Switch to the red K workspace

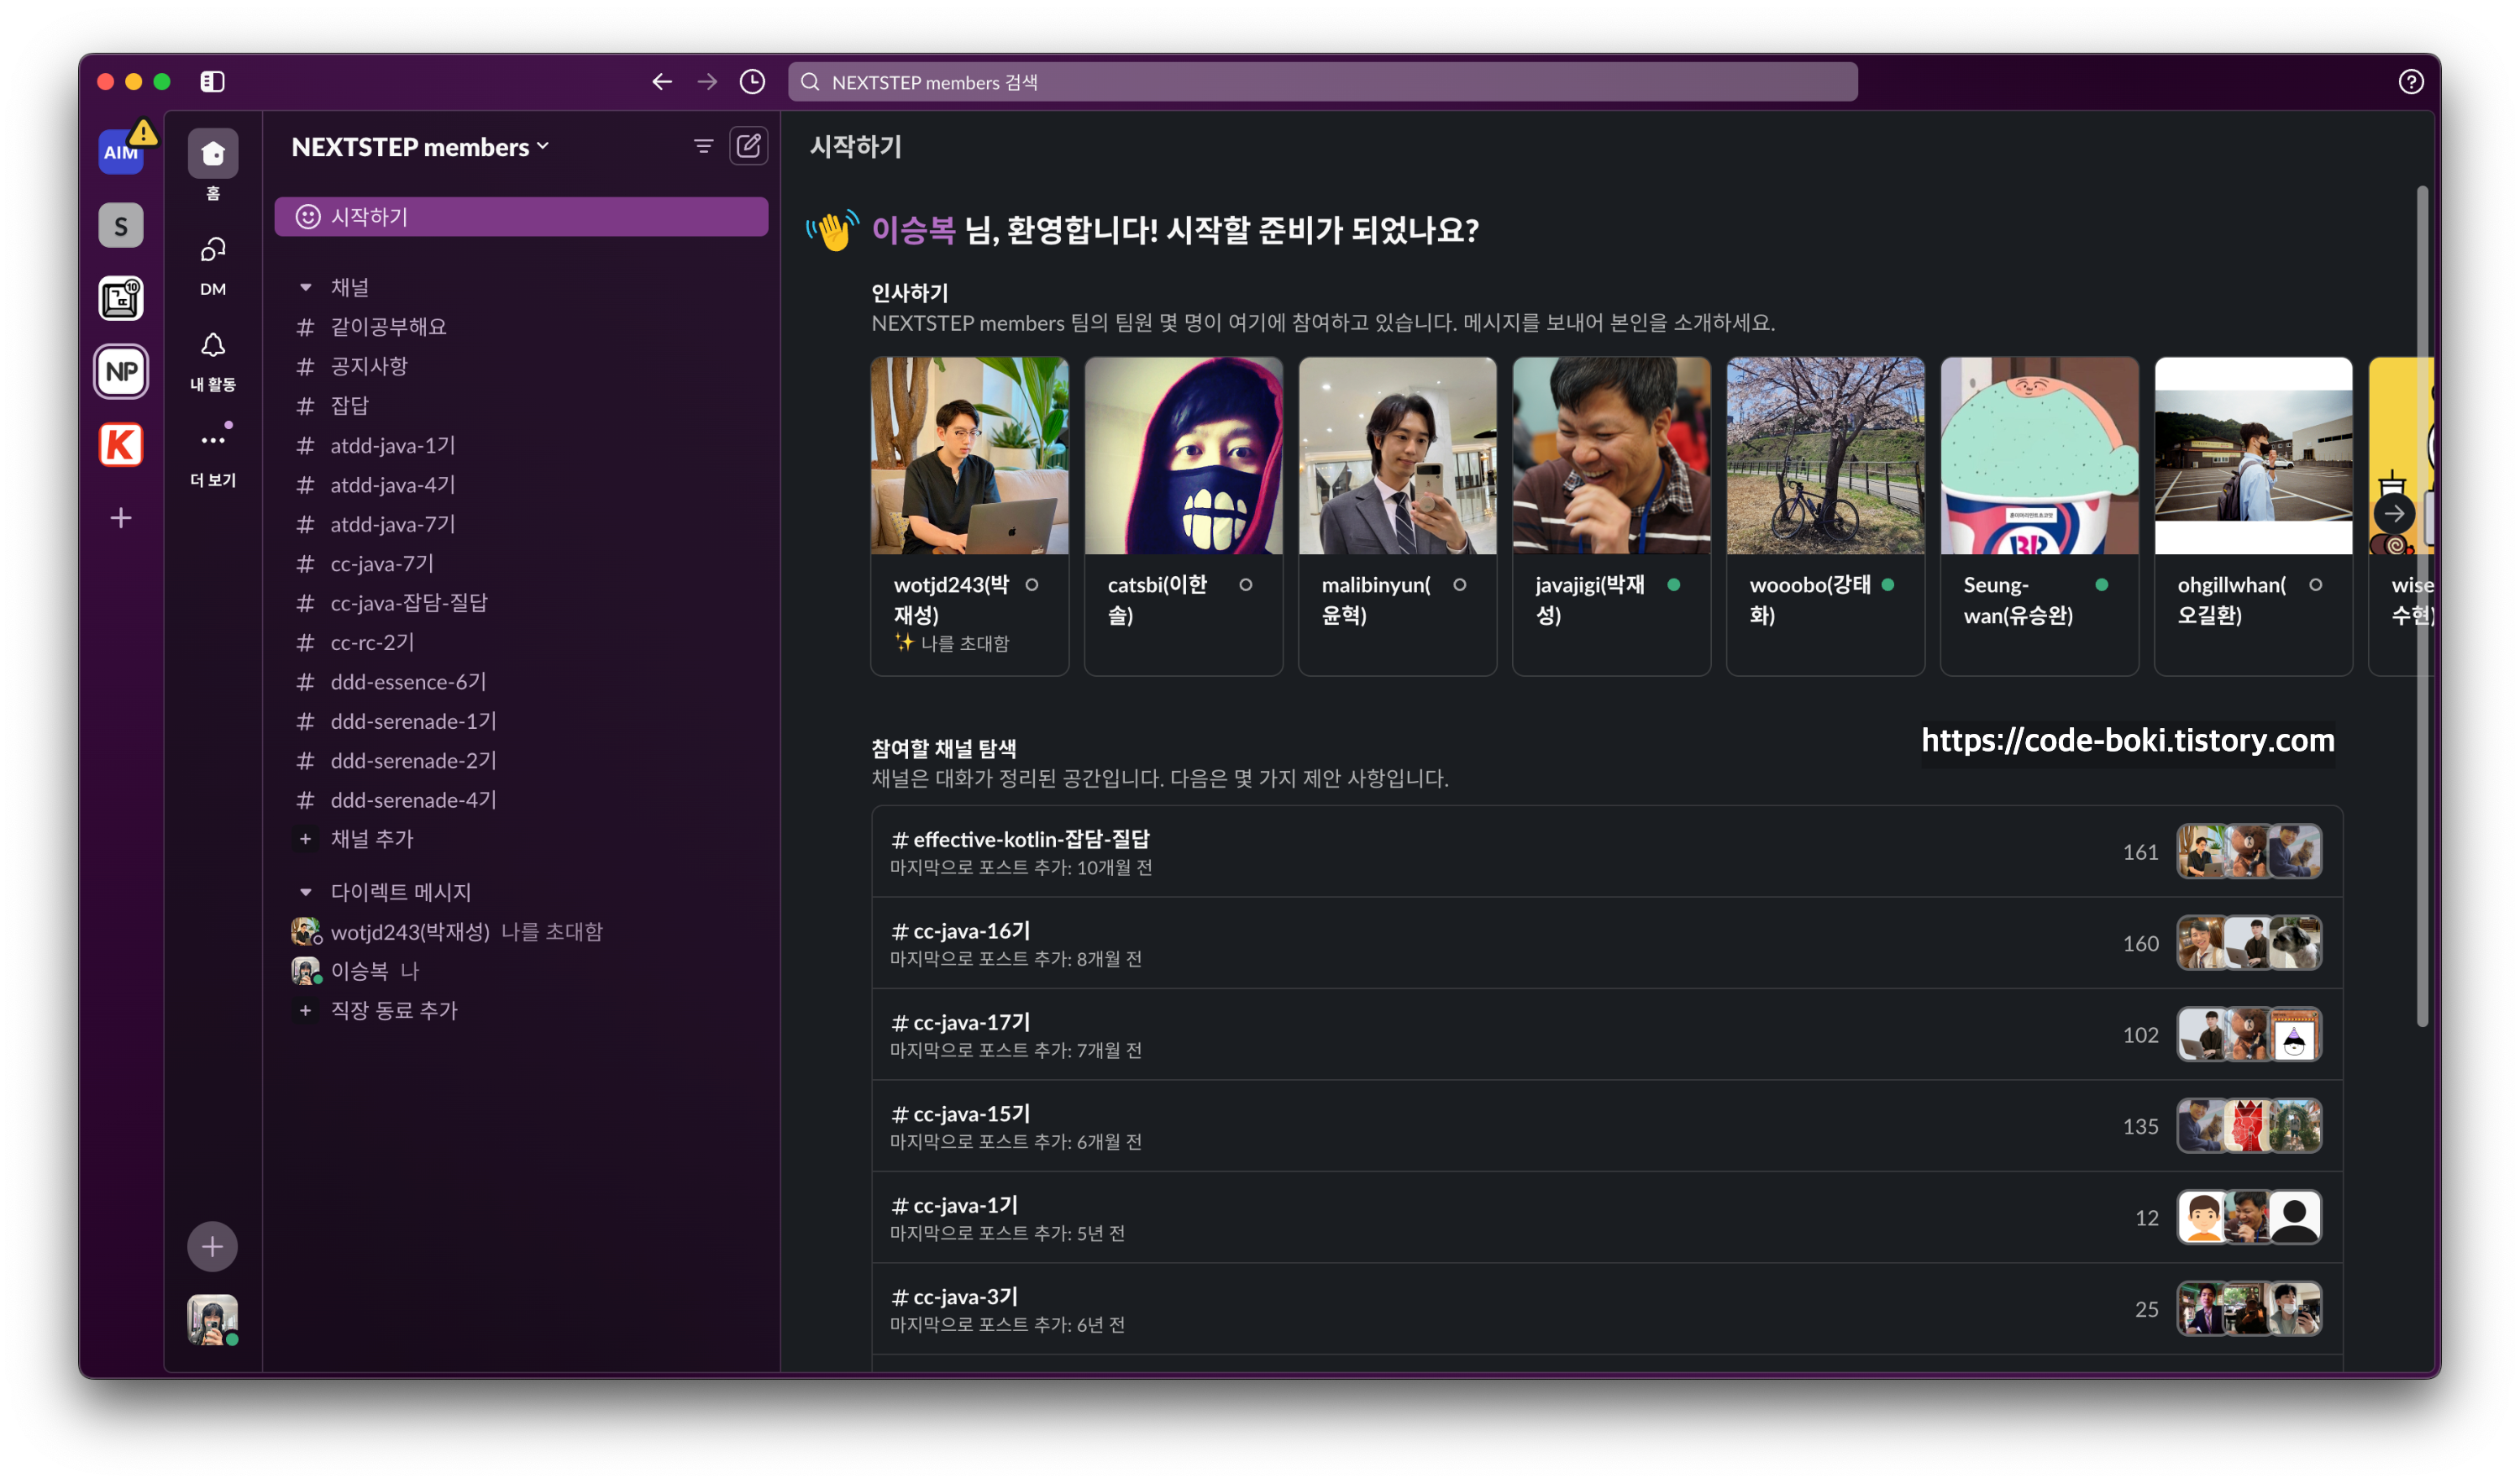click(121, 445)
